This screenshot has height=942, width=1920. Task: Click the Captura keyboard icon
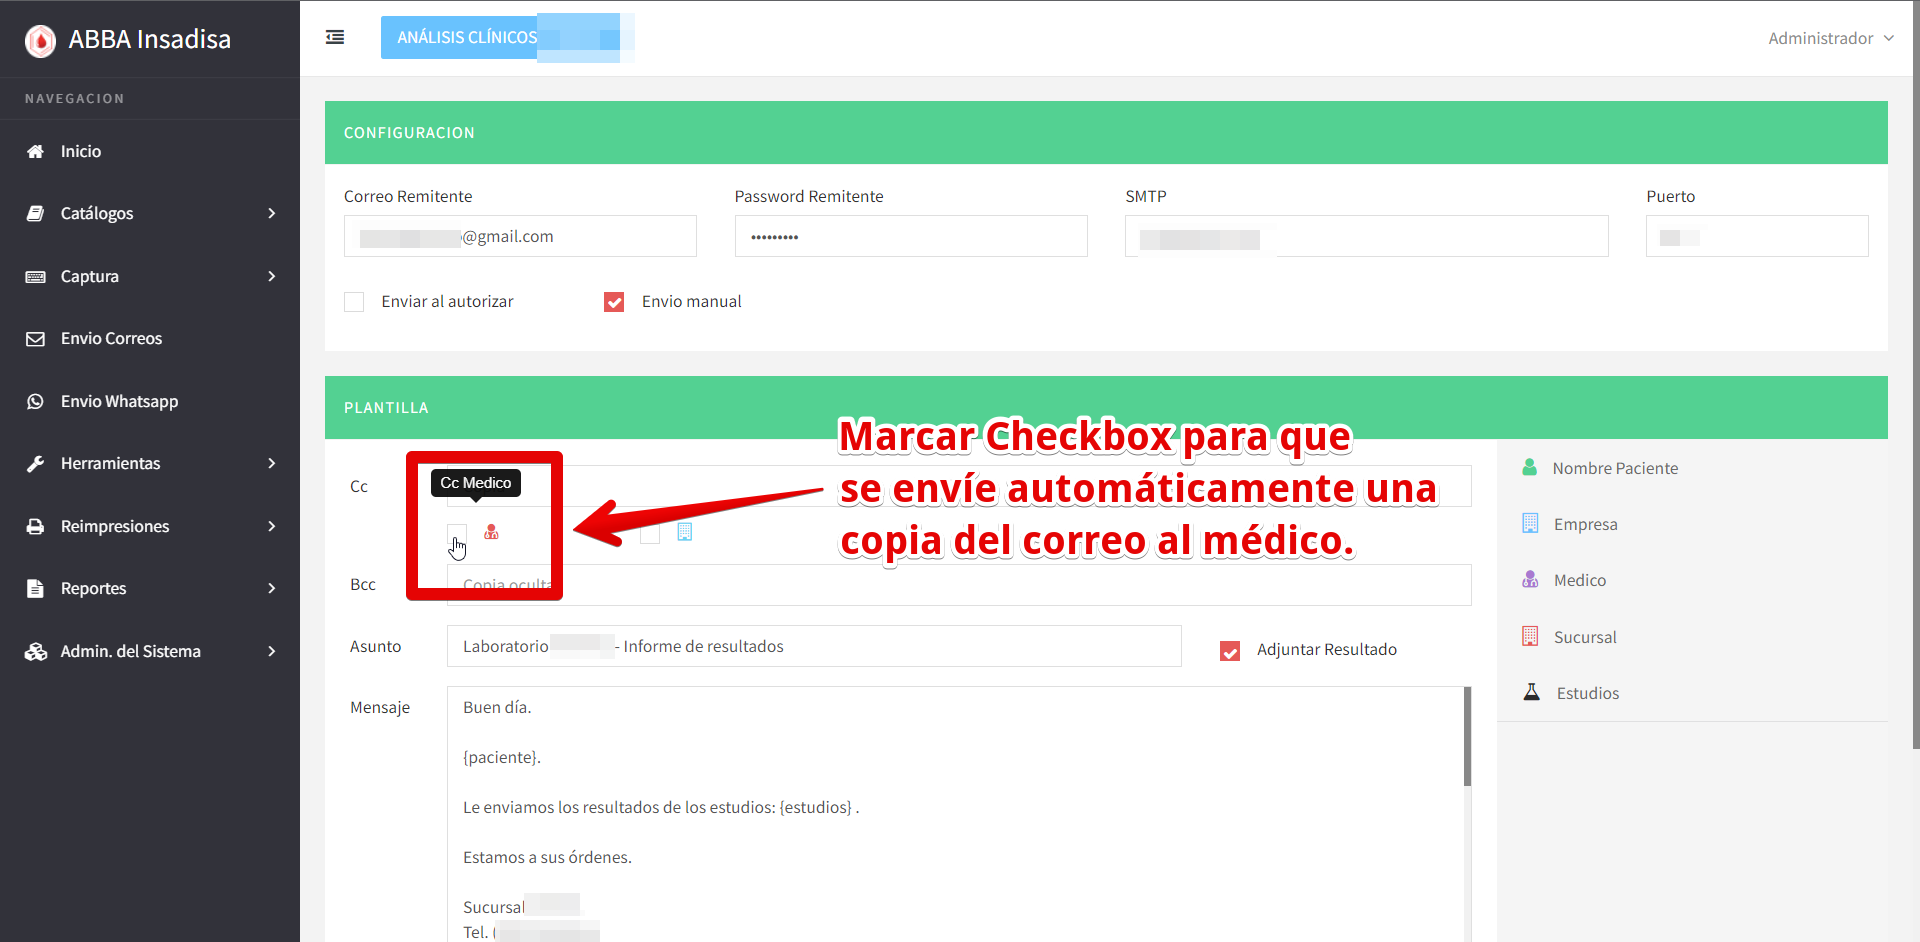35,277
